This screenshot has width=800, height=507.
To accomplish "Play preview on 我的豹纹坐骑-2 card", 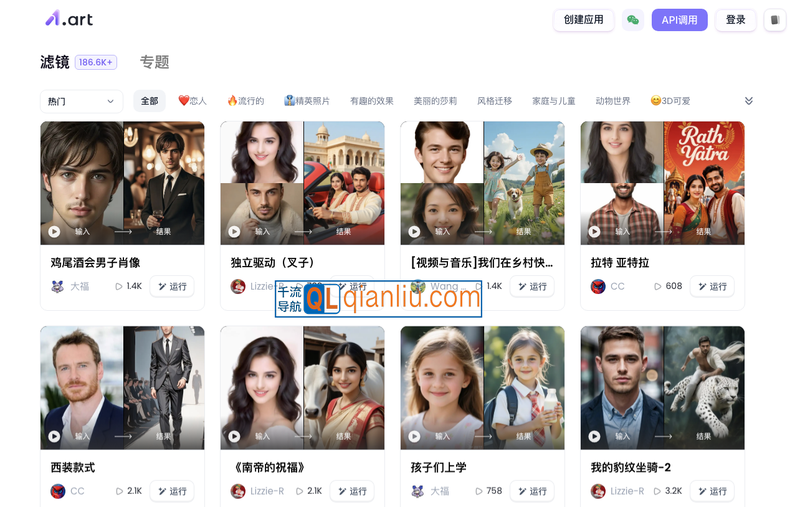I will (x=594, y=437).
